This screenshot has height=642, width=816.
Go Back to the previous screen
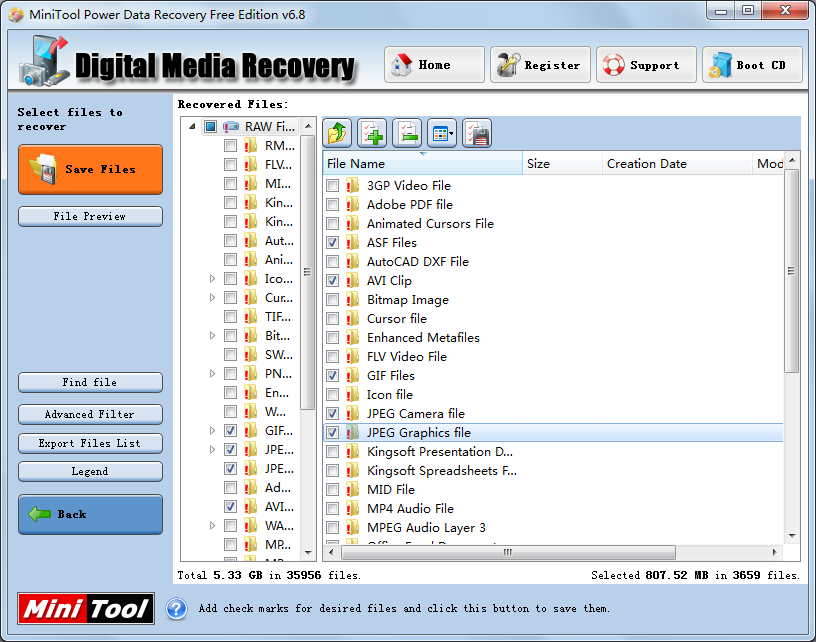click(x=91, y=515)
